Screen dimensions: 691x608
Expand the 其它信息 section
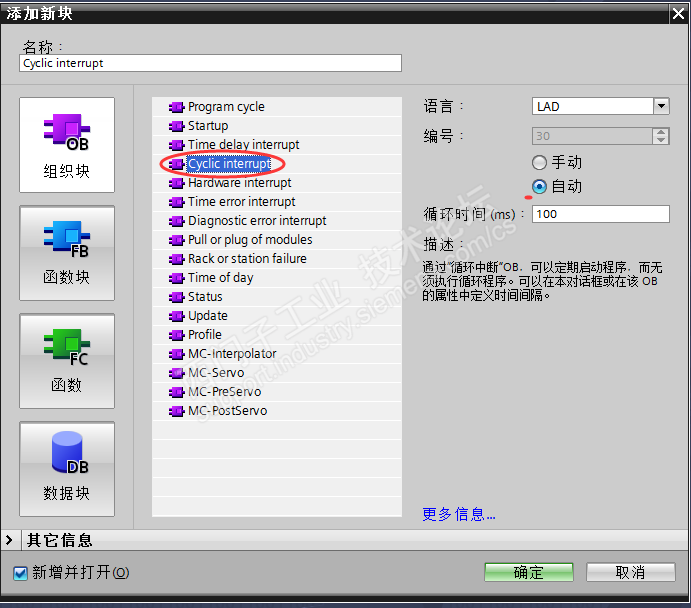9,540
